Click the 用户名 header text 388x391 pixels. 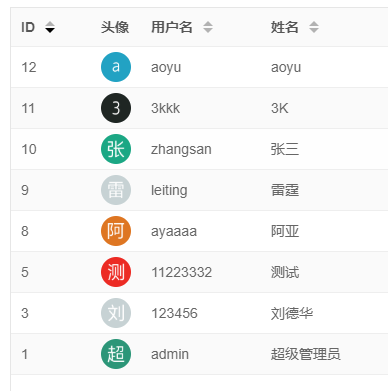[x=172, y=27]
